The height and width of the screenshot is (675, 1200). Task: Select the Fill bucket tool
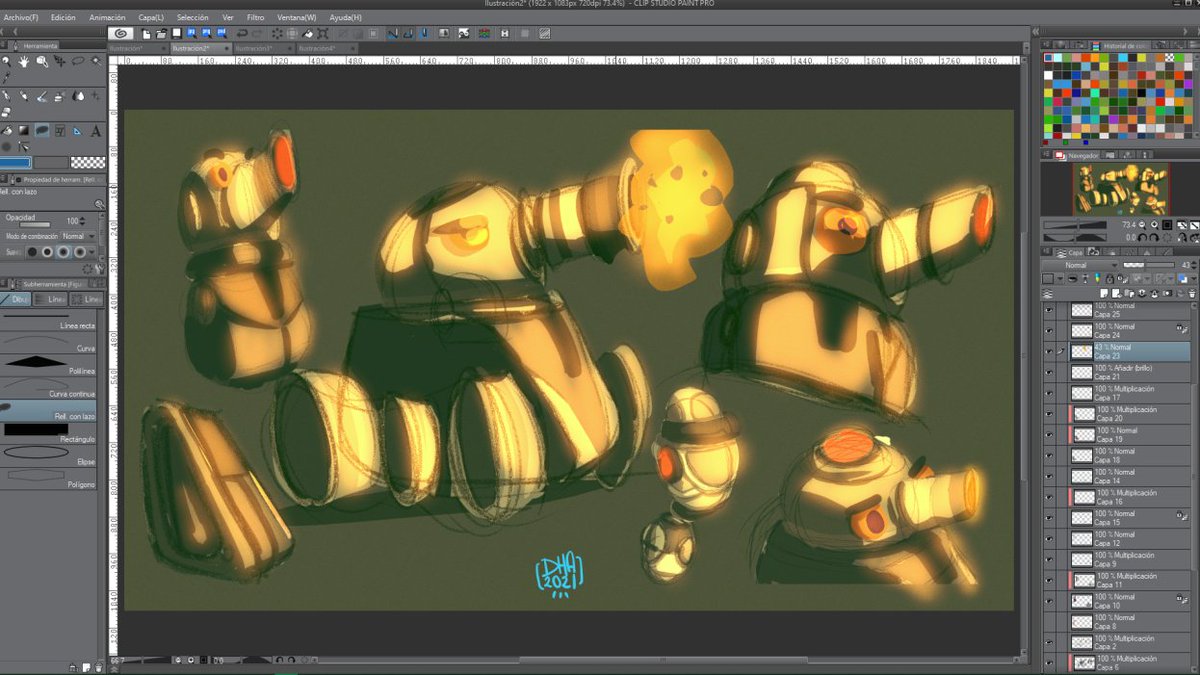pyautogui.click(x=6, y=131)
